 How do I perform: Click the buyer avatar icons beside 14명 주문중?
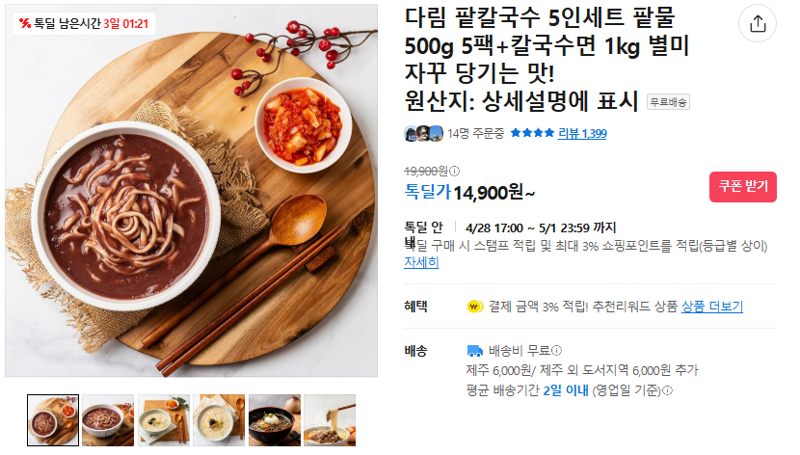click(423, 134)
